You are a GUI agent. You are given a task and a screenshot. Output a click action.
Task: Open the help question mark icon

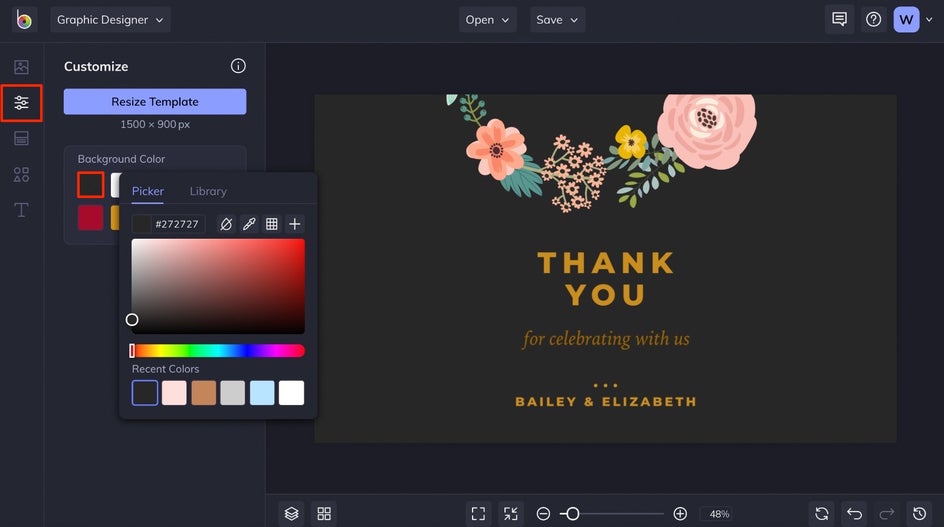tap(873, 19)
